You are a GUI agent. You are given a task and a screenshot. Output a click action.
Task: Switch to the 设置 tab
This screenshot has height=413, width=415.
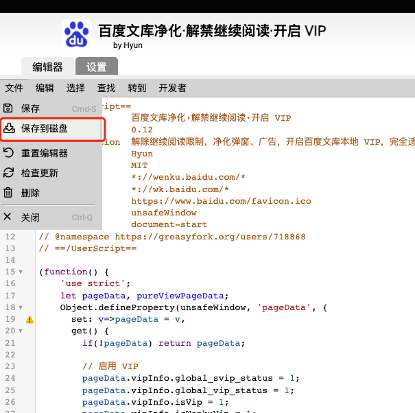point(97,66)
